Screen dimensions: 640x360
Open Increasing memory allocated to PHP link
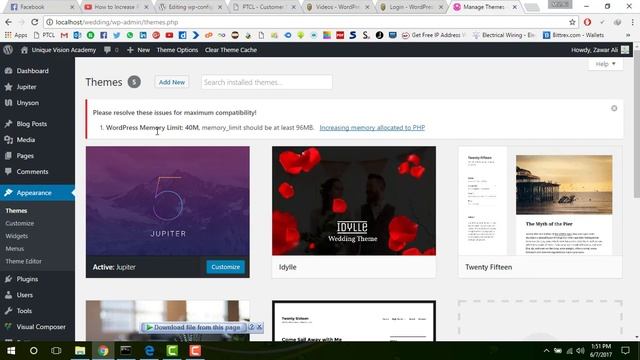[x=372, y=128]
